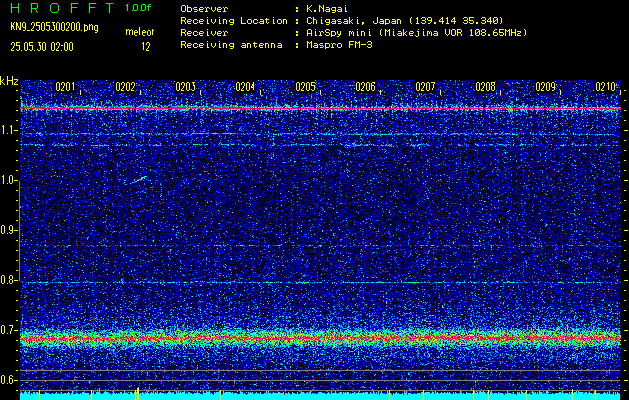
Task: Select the 0210 time marker
Action: point(605,87)
